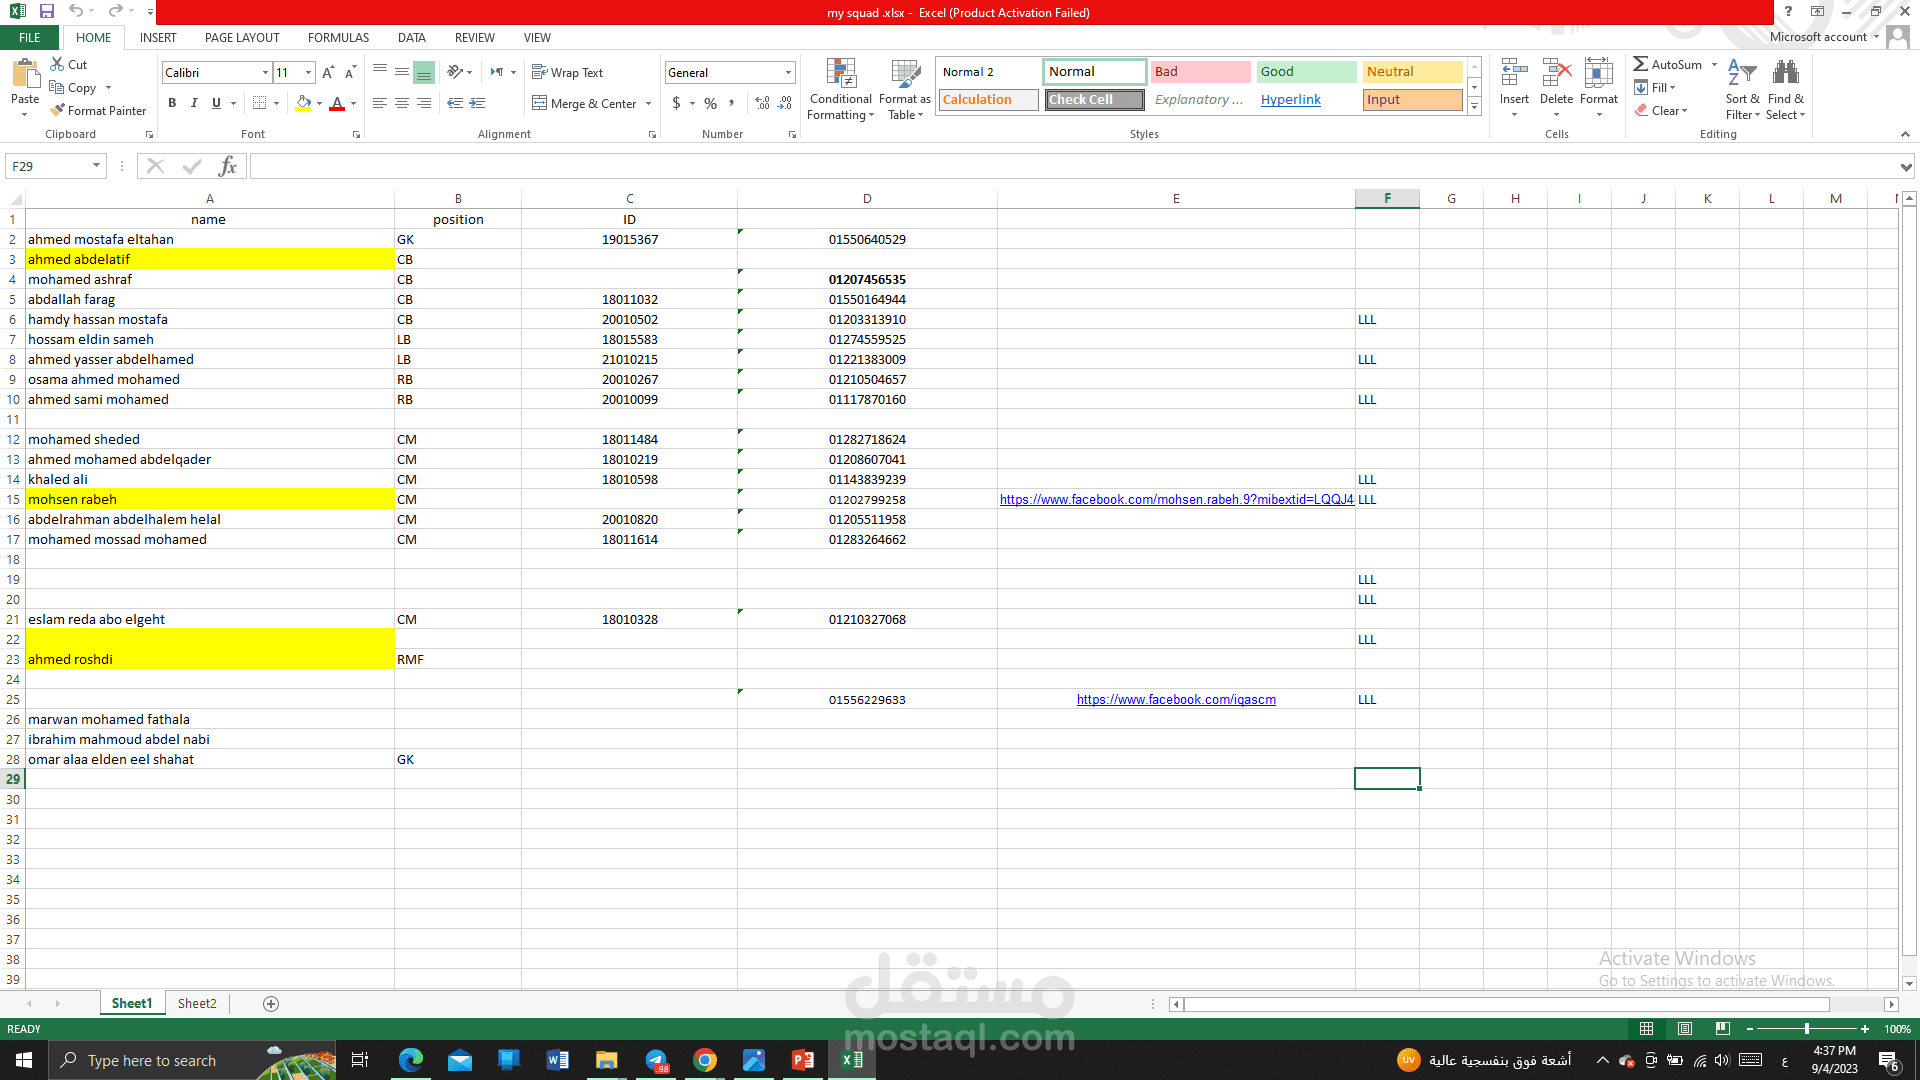Click the Increase Decimal icon
1920x1080 pixels.
click(763, 103)
